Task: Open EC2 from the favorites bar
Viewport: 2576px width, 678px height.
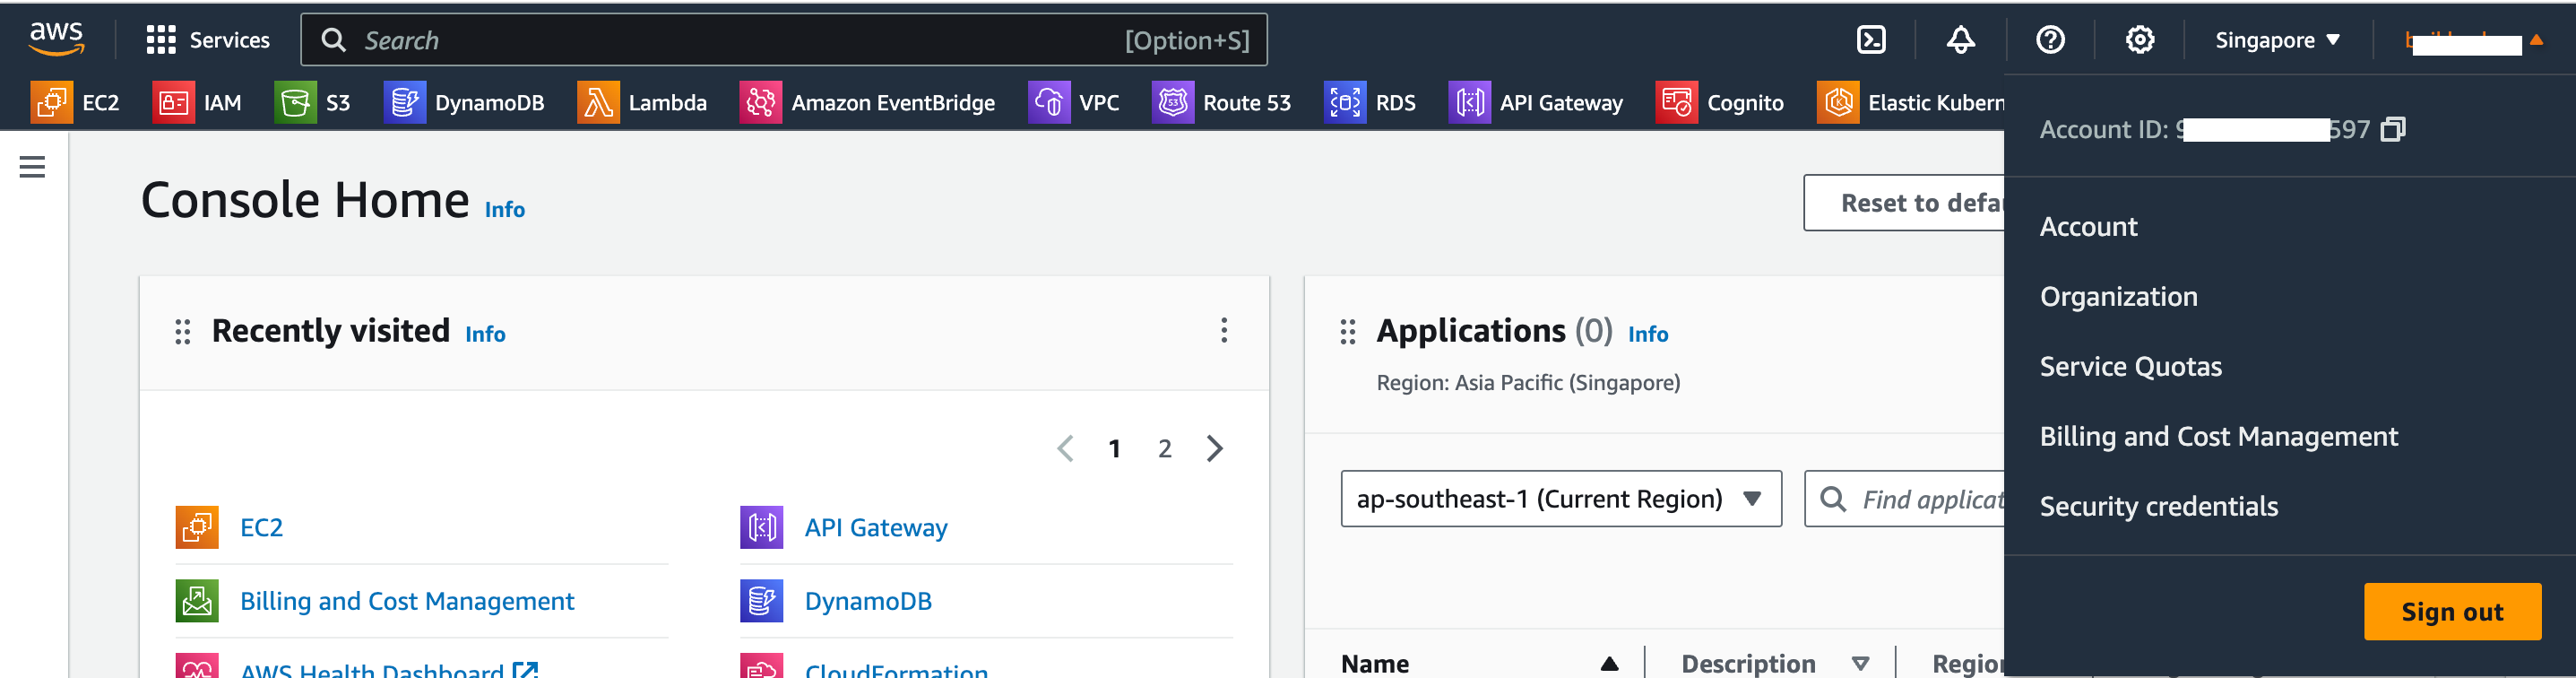Action: 75,102
